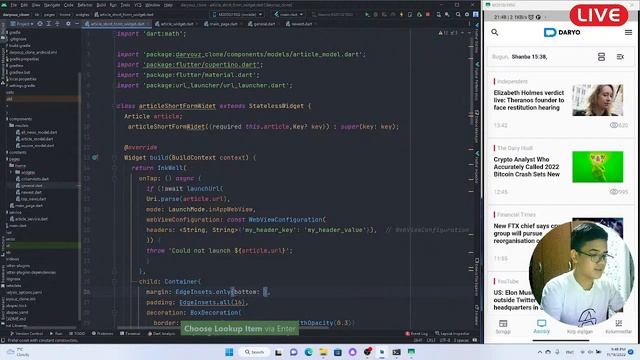The width and height of the screenshot is (640, 360).
Task: Open the Crypto Analyst Bitcoin Crash article
Action: pos(527,167)
